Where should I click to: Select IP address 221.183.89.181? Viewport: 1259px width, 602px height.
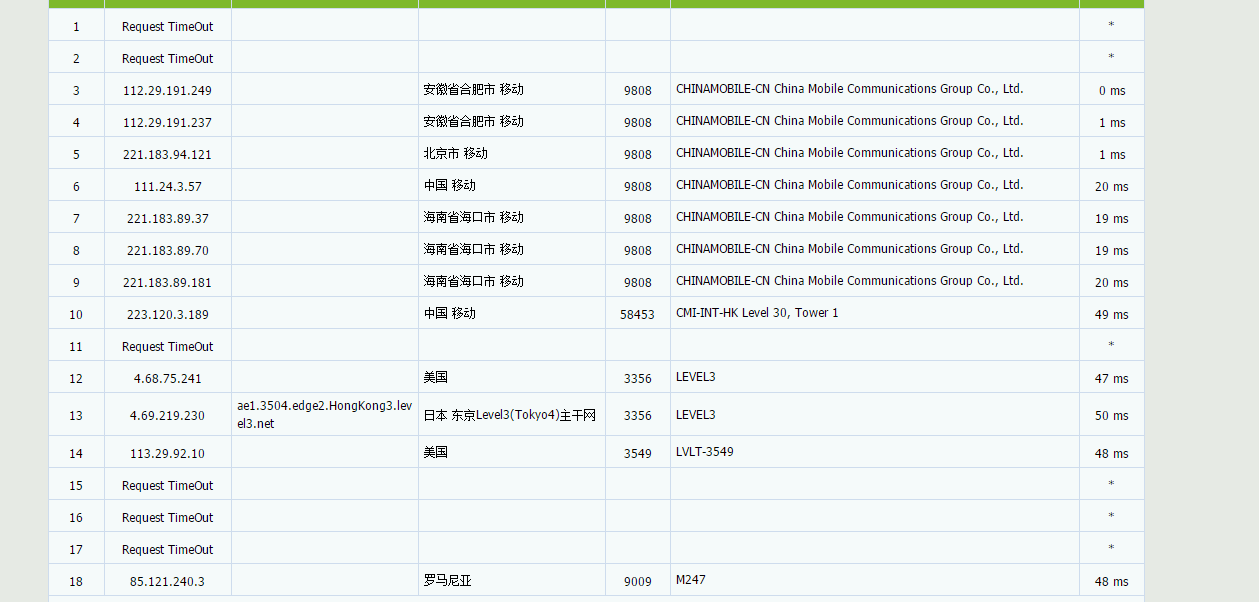click(167, 282)
